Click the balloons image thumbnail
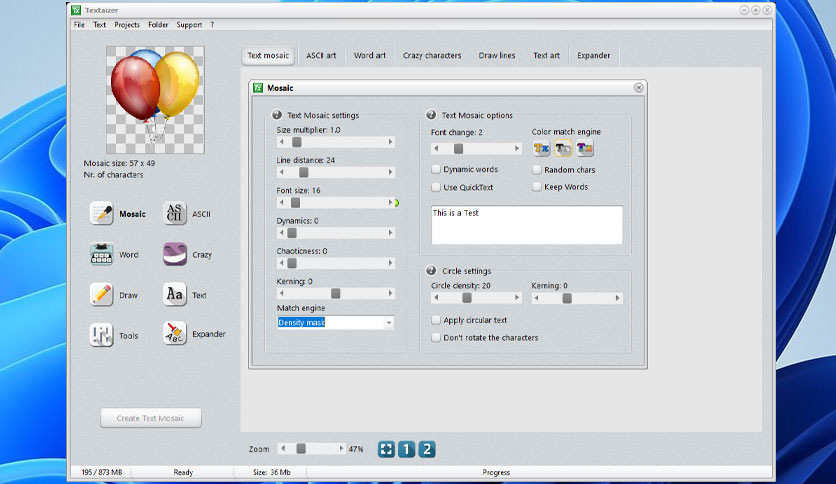Viewport: 836px width, 484px height. (155, 100)
